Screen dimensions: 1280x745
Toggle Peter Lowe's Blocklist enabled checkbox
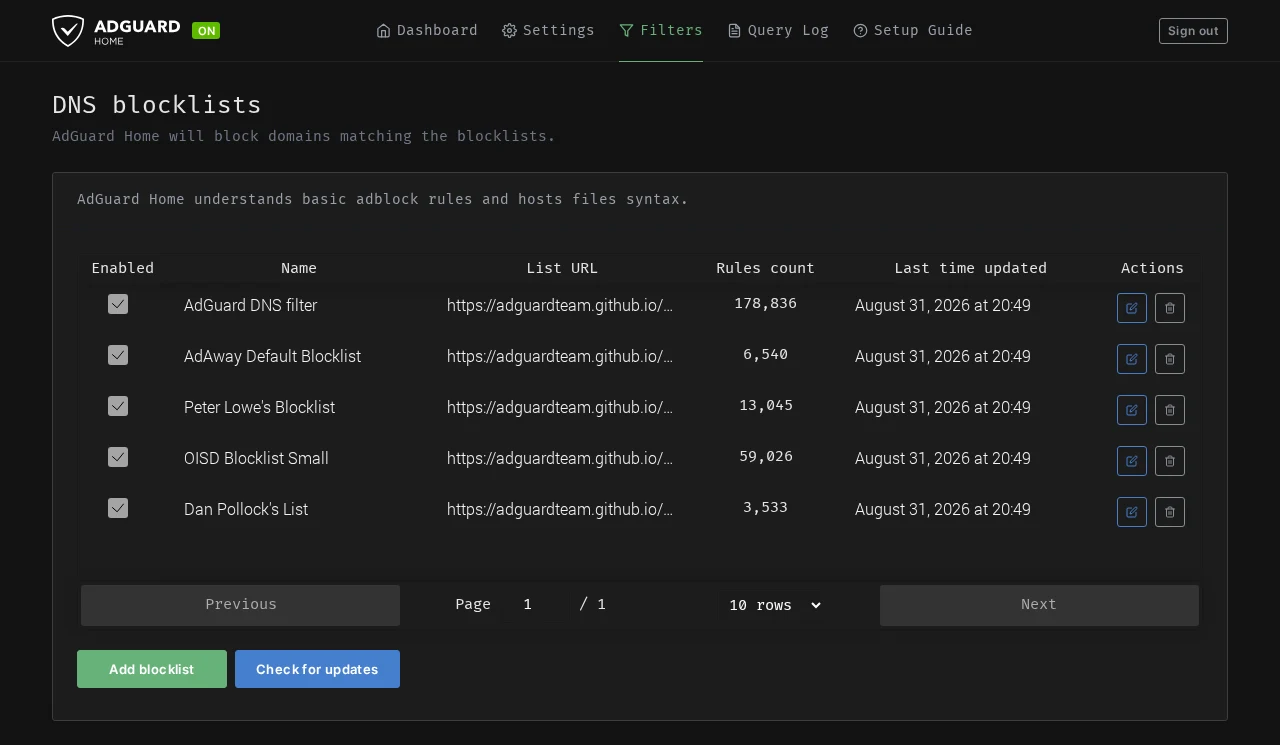(x=118, y=406)
